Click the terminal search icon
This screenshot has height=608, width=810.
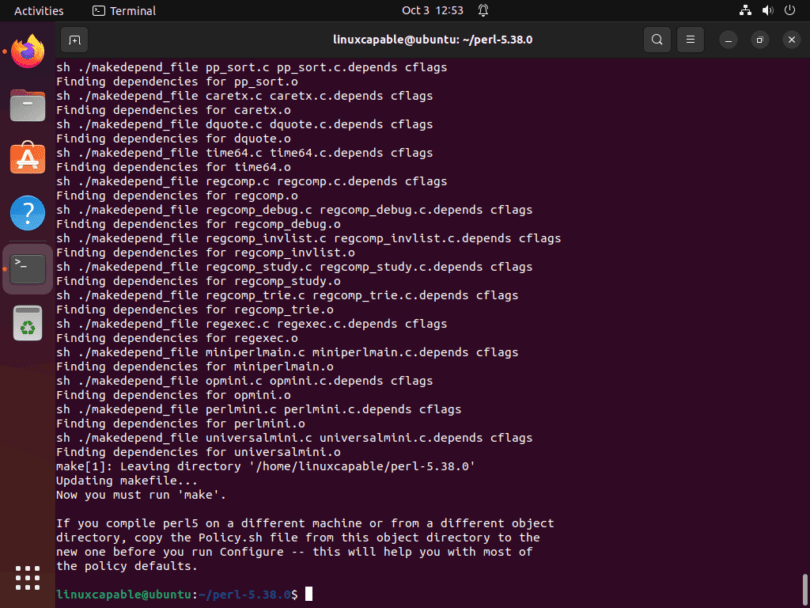[x=657, y=40]
